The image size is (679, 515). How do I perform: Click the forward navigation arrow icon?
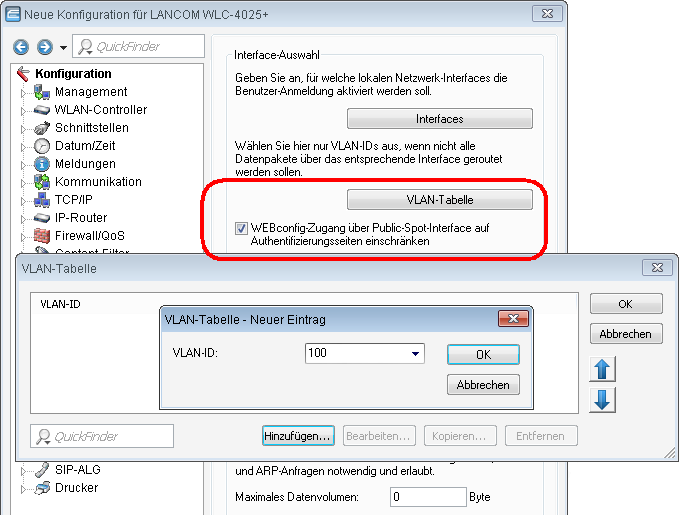coord(45,47)
